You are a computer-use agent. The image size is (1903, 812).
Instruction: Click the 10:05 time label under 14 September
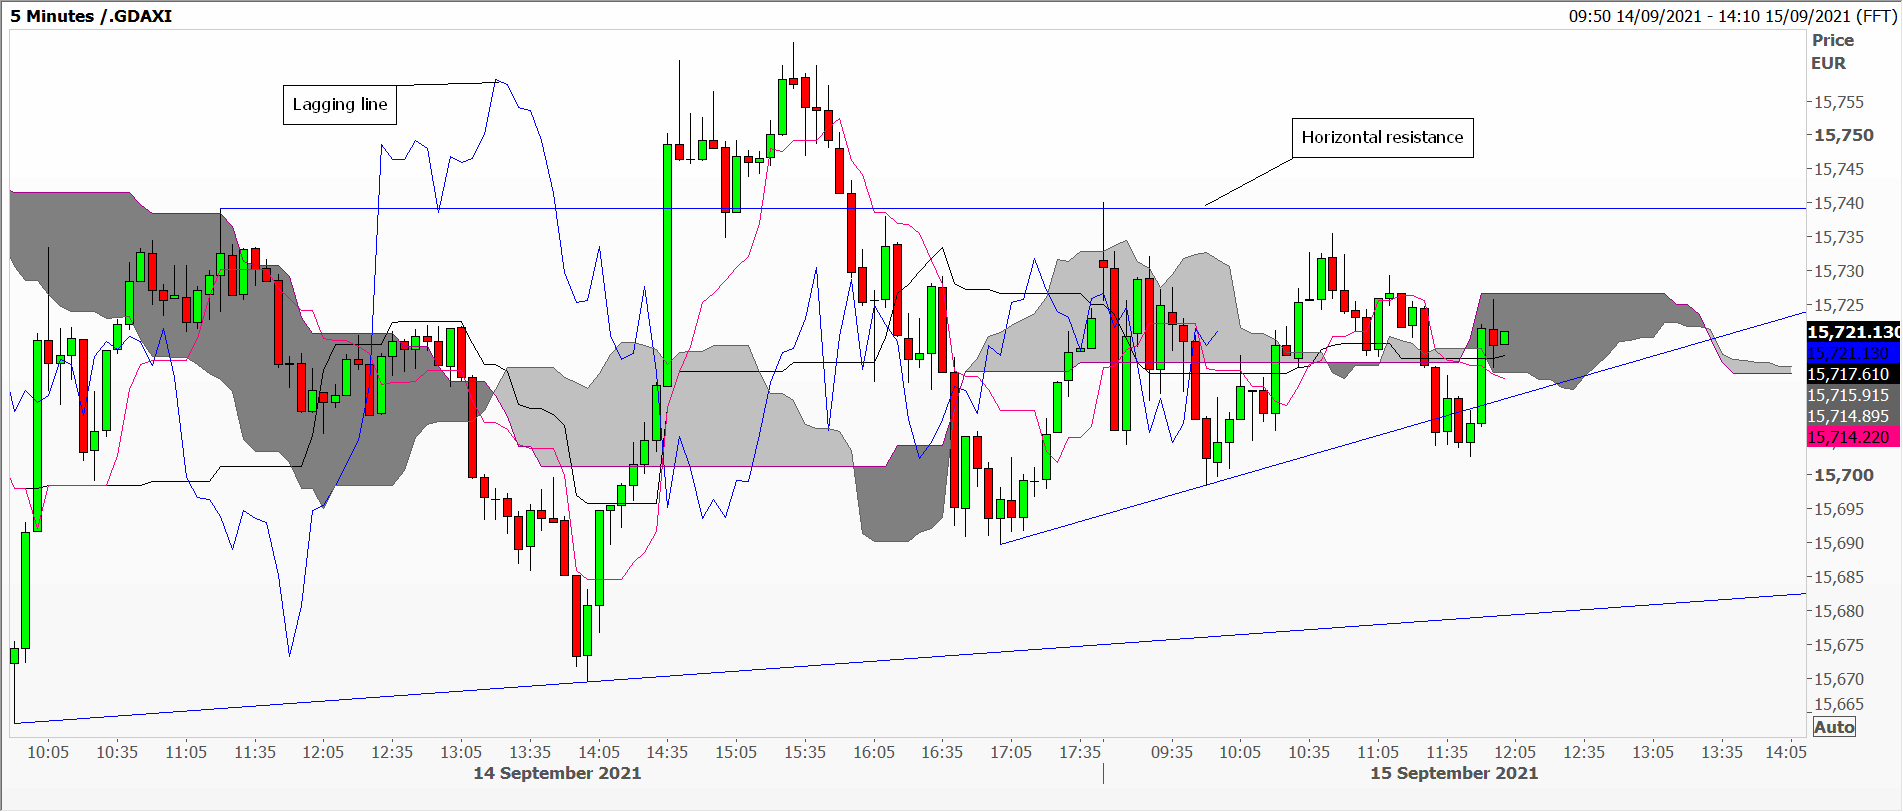[48, 752]
